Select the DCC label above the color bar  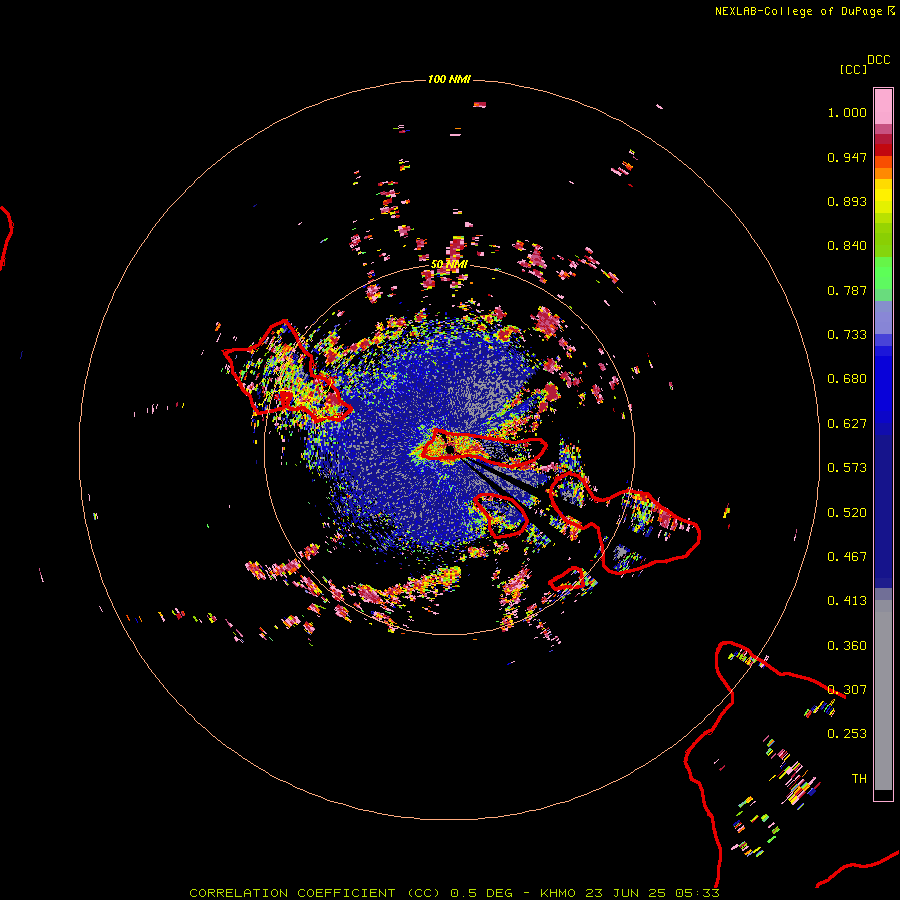(x=879, y=60)
